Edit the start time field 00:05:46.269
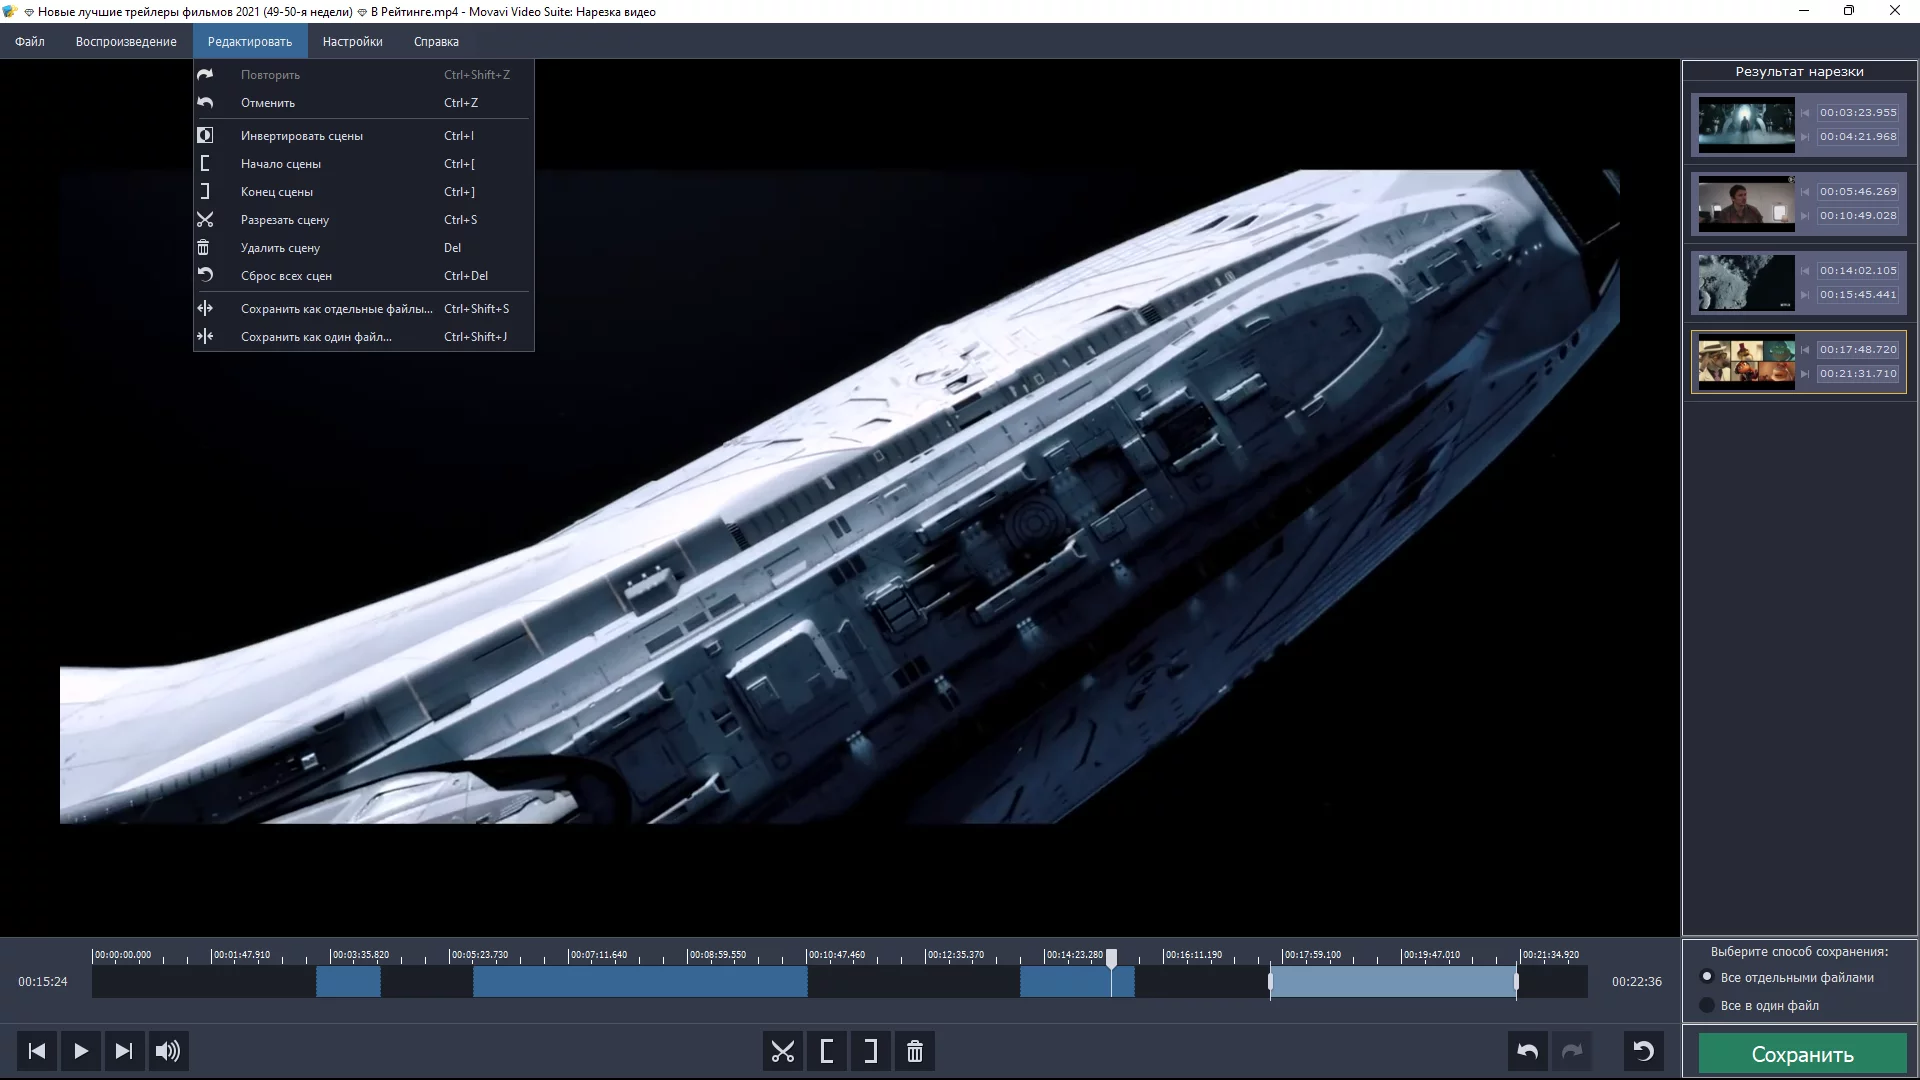The image size is (1920, 1080). pos(1858,192)
